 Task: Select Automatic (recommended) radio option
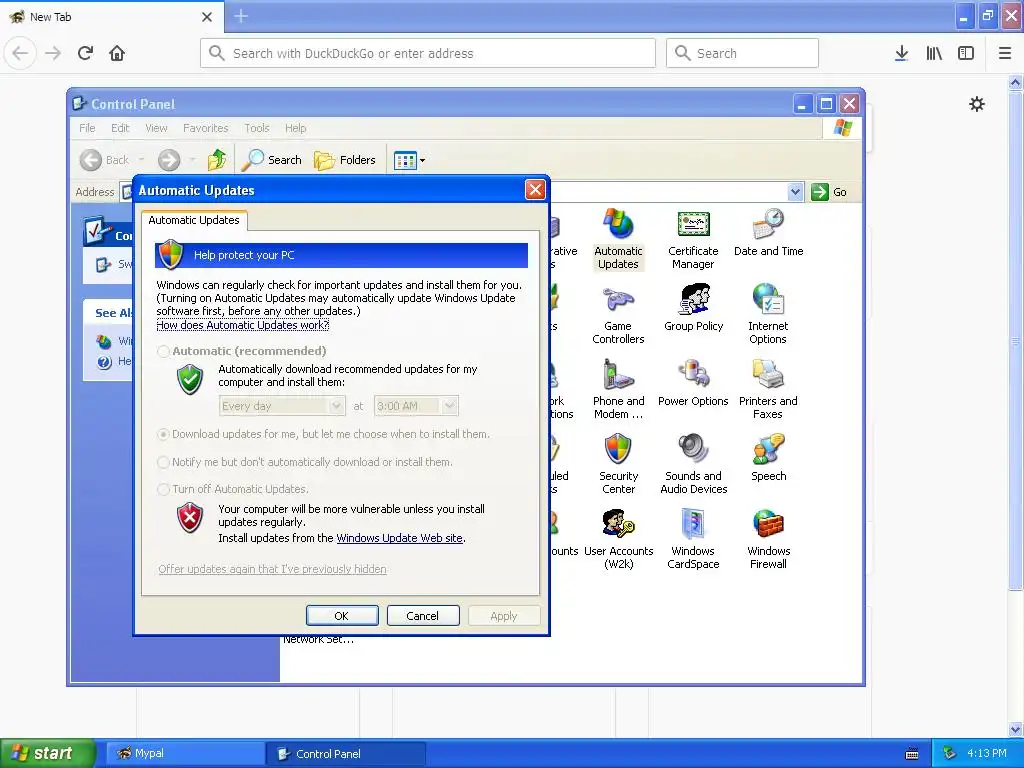click(163, 351)
